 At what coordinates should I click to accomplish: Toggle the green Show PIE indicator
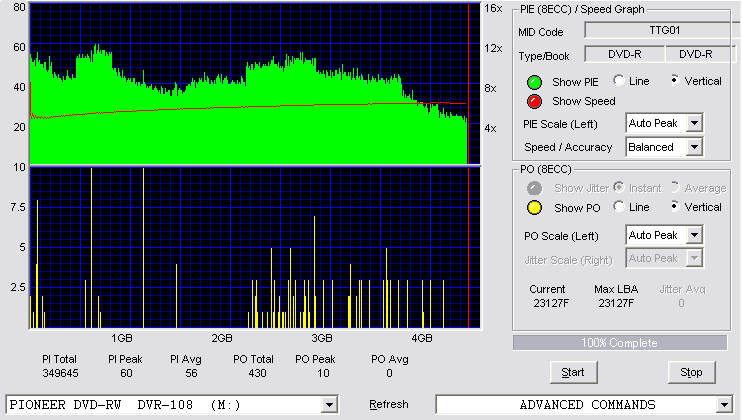(534, 82)
